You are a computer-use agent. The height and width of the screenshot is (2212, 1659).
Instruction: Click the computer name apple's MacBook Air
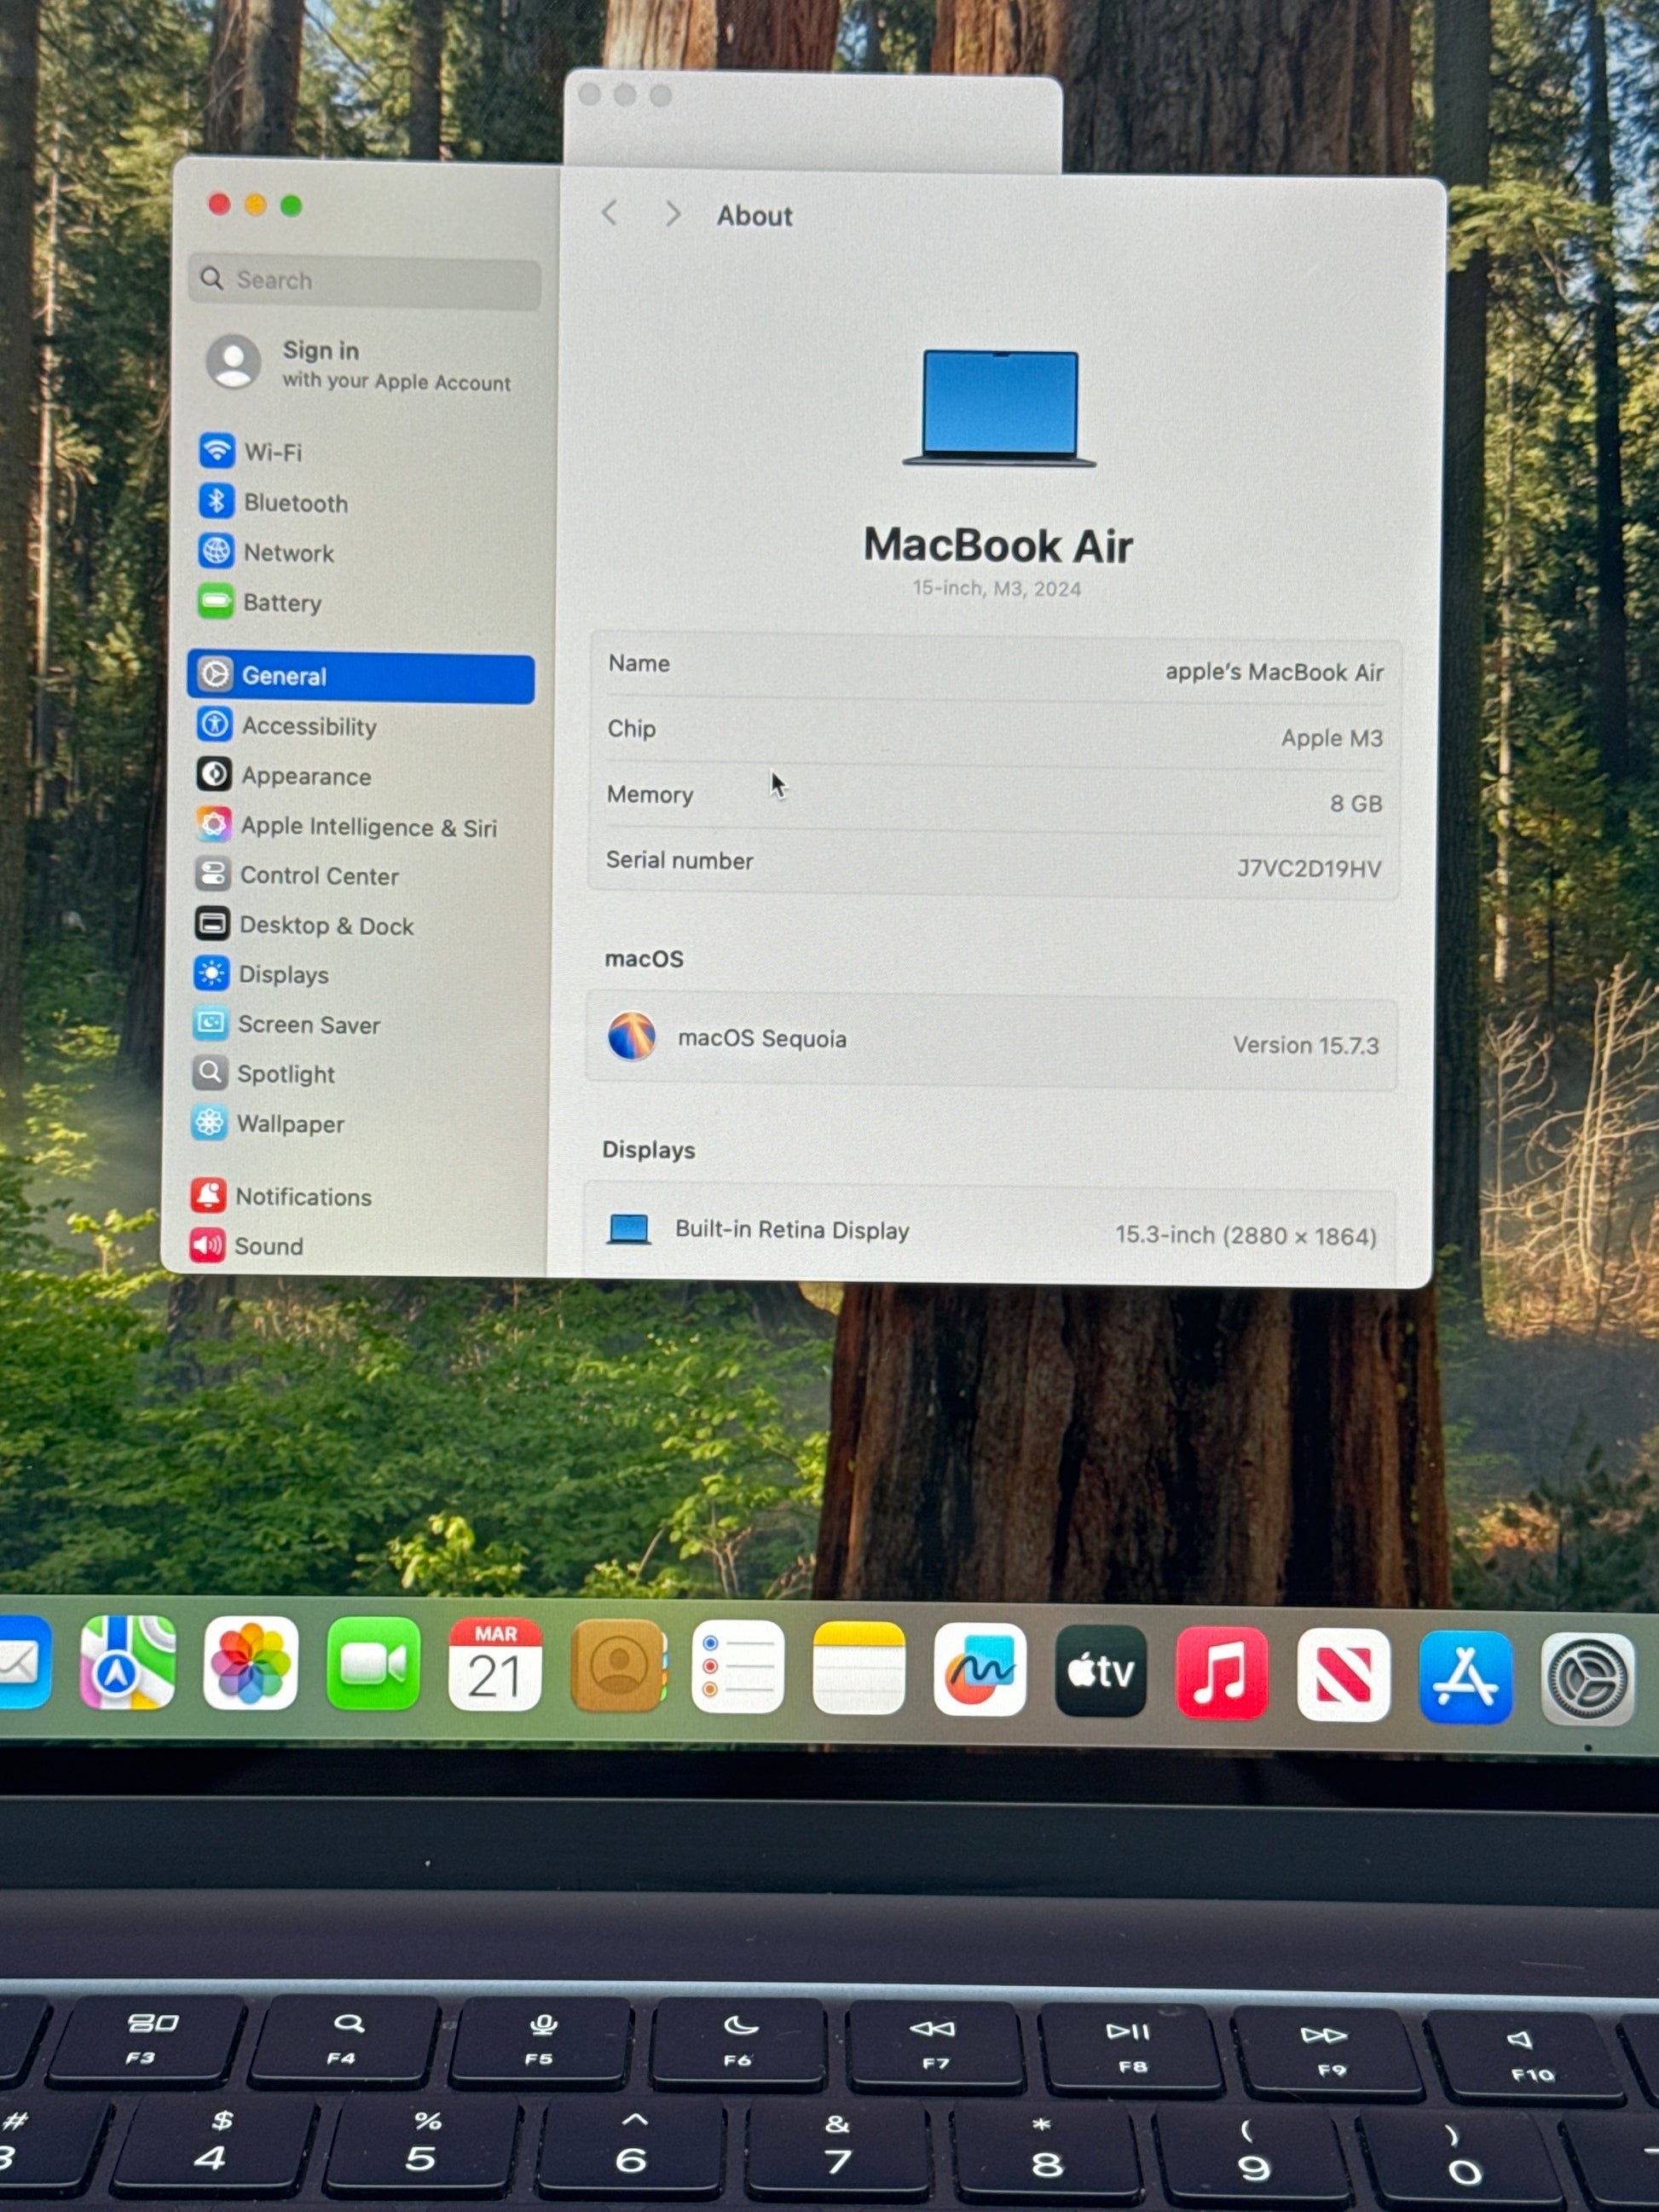[1273, 672]
